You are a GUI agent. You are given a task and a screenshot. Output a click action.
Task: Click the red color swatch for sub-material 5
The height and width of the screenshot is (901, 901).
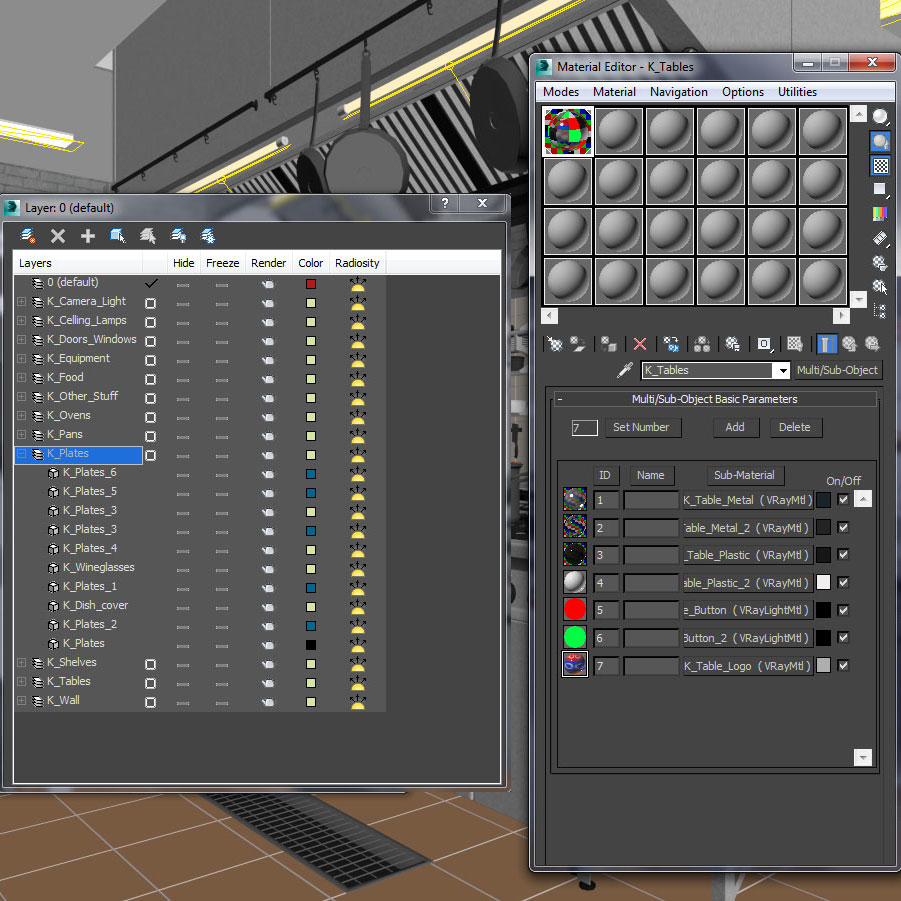coord(574,609)
